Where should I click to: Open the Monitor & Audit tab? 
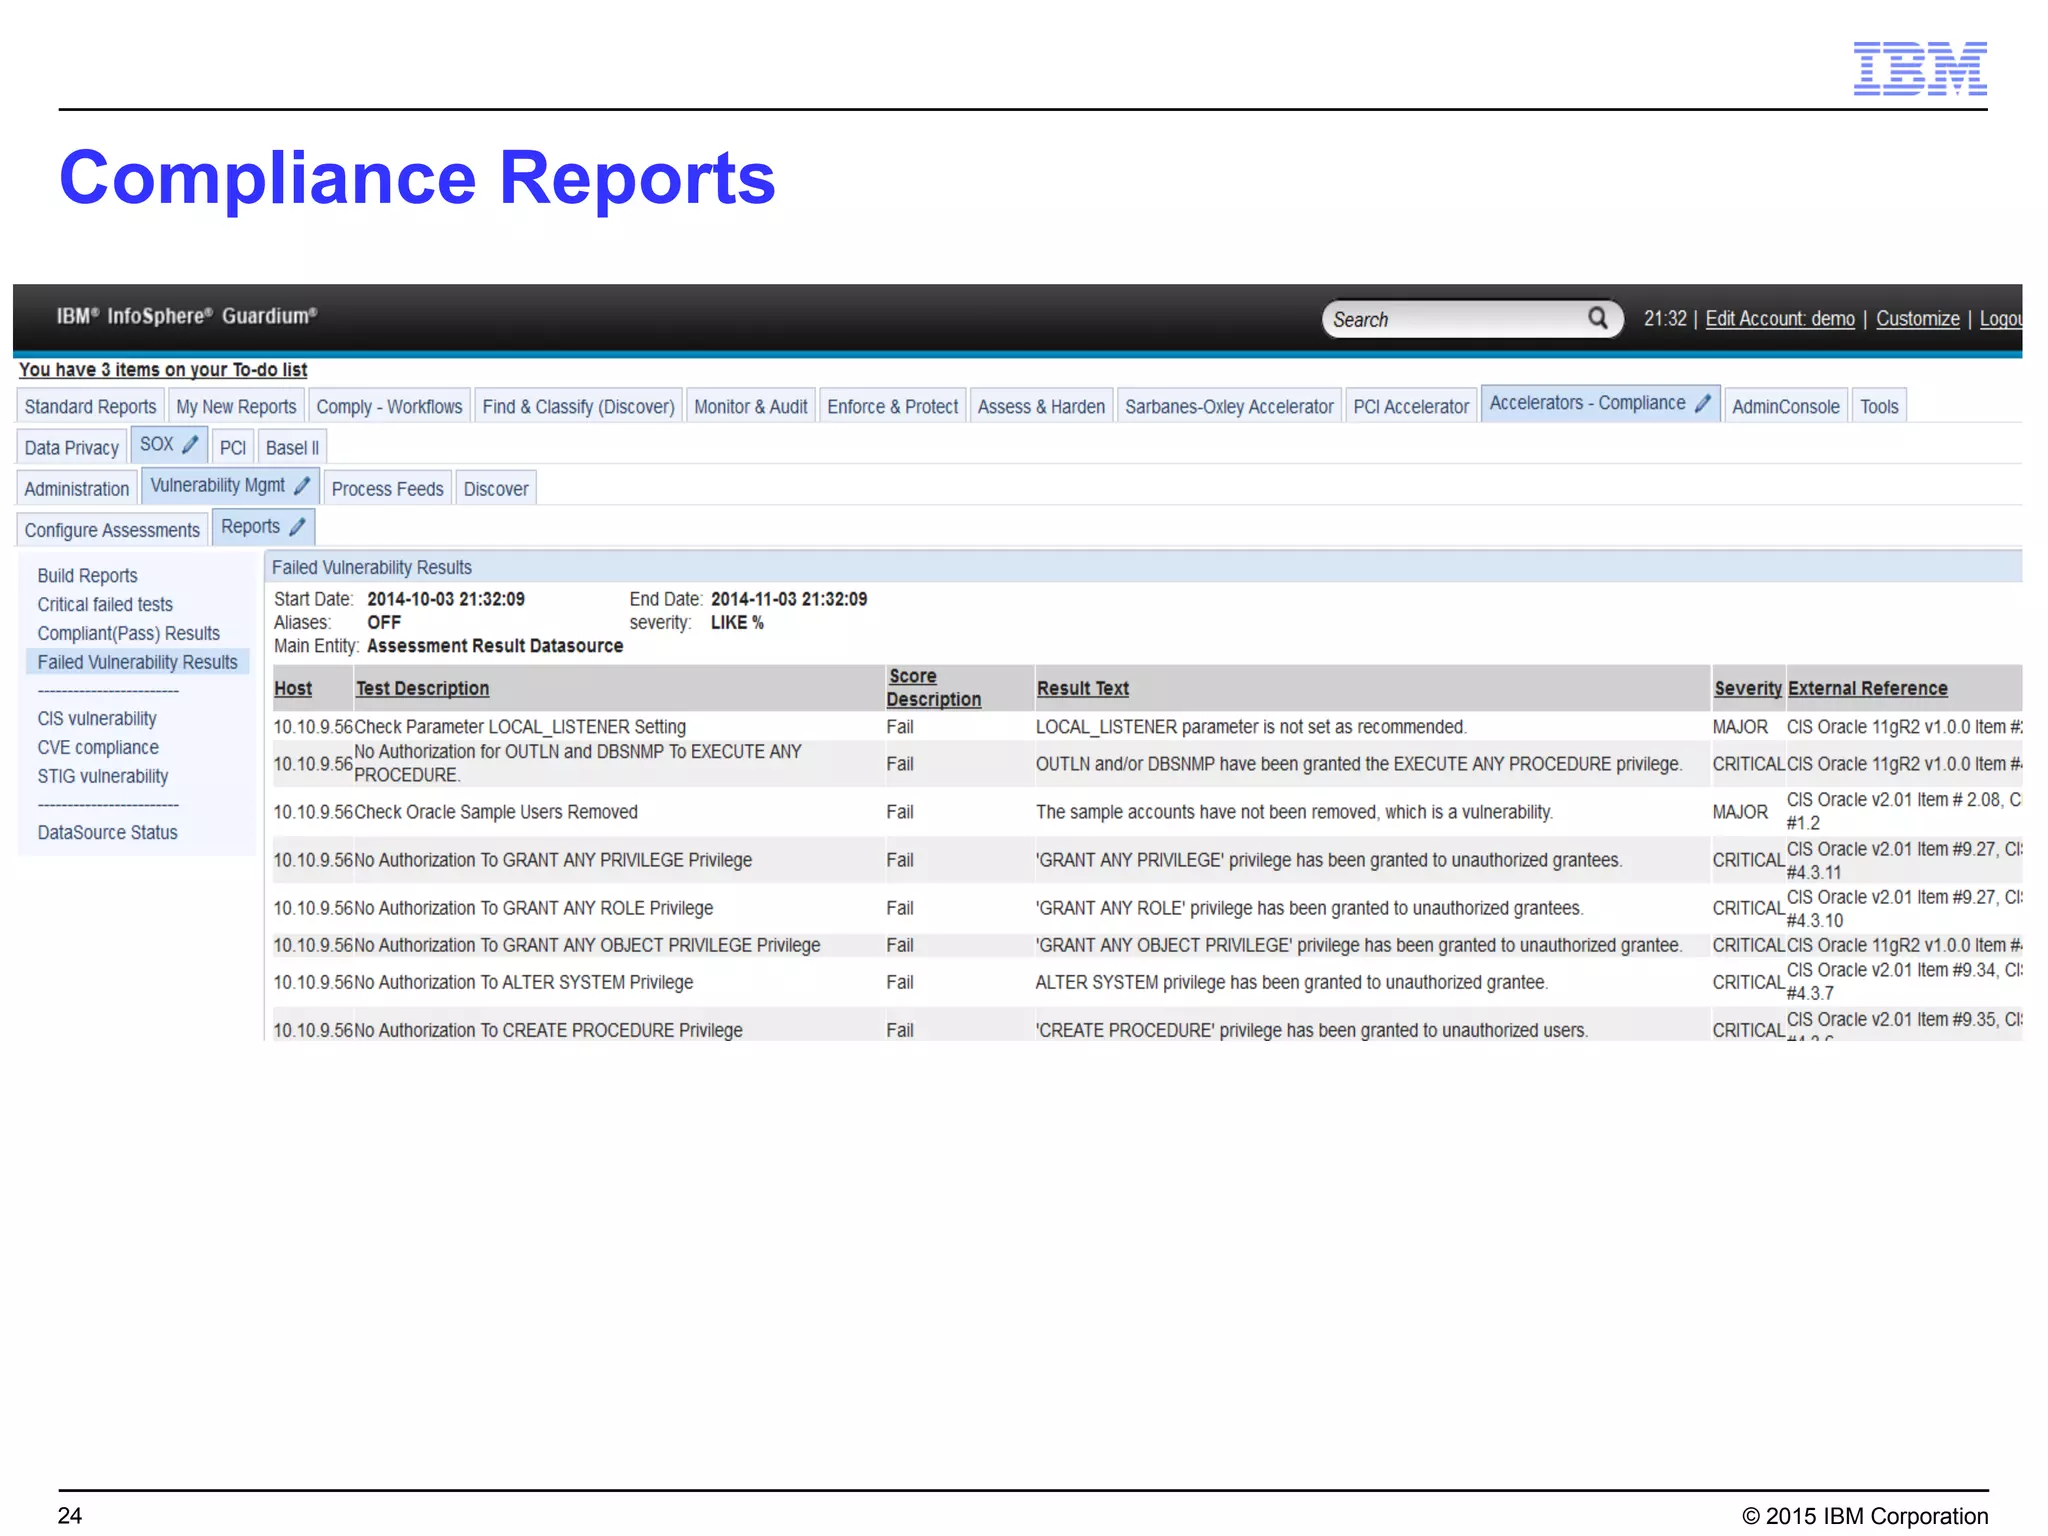click(750, 407)
